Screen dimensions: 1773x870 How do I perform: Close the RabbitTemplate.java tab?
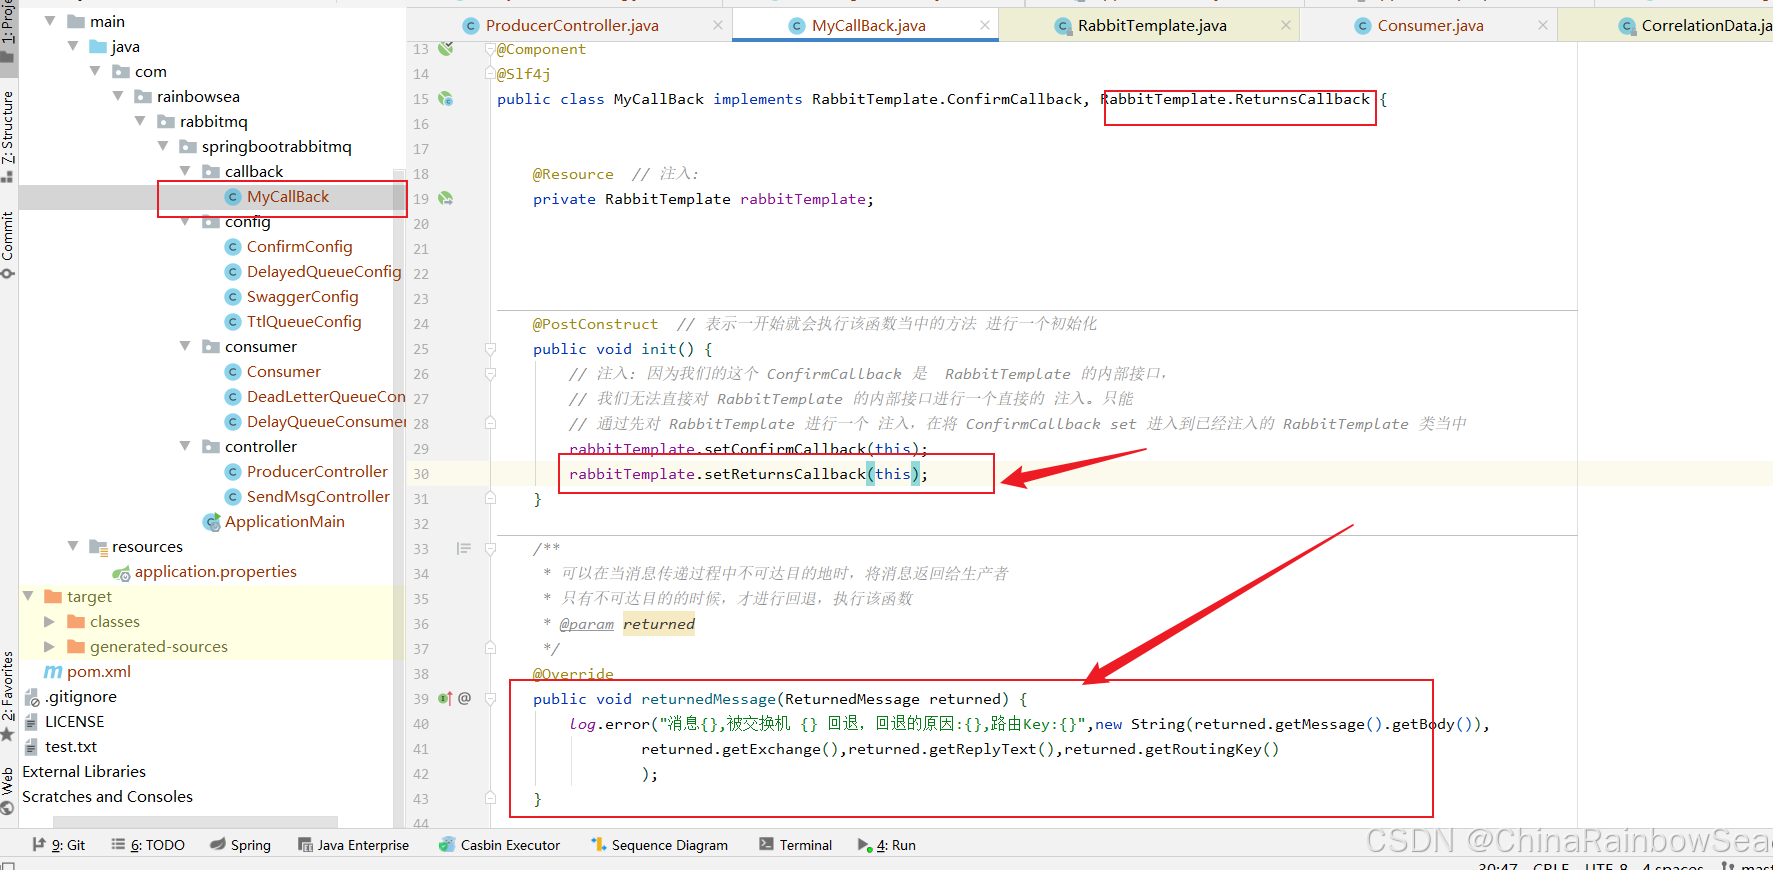click(x=1285, y=25)
